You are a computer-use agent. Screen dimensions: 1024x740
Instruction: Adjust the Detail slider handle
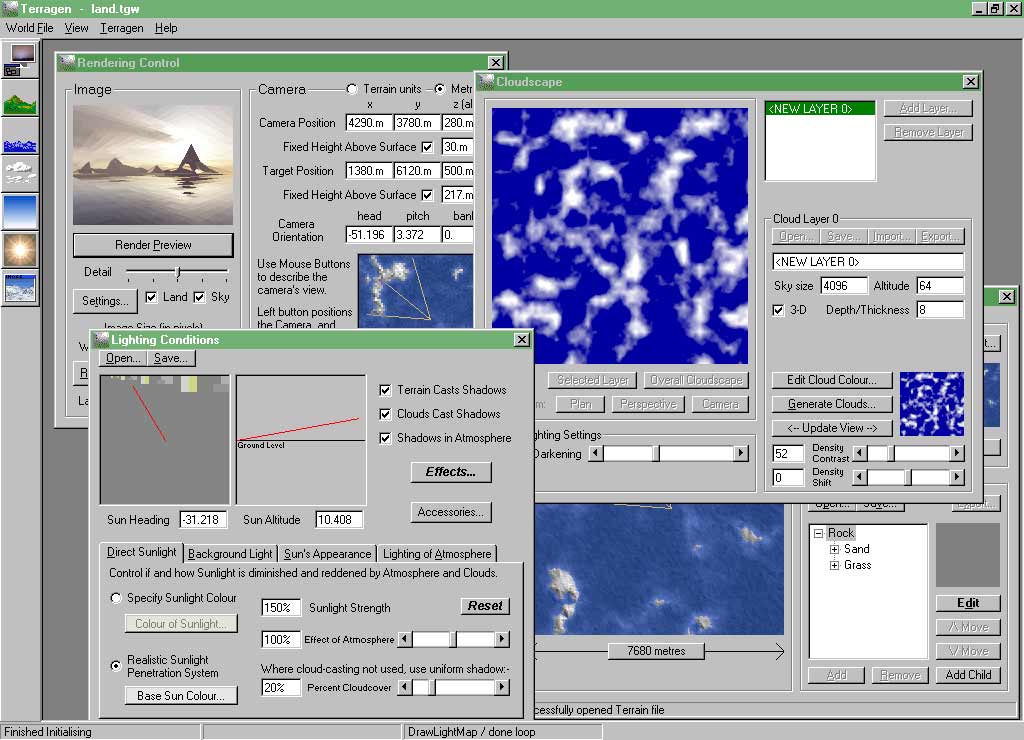coord(177,272)
